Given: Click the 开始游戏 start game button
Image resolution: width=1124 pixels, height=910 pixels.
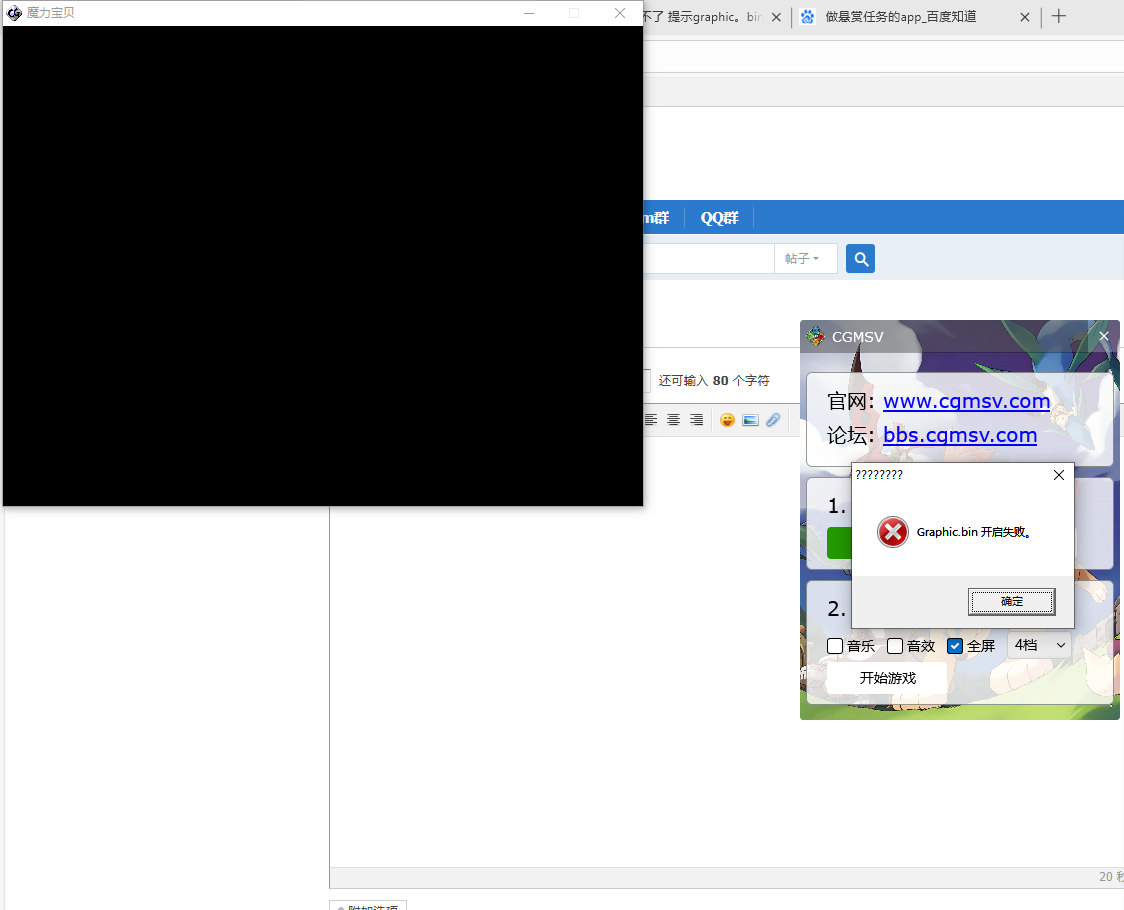Looking at the screenshot, I should click(x=887, y=678).
